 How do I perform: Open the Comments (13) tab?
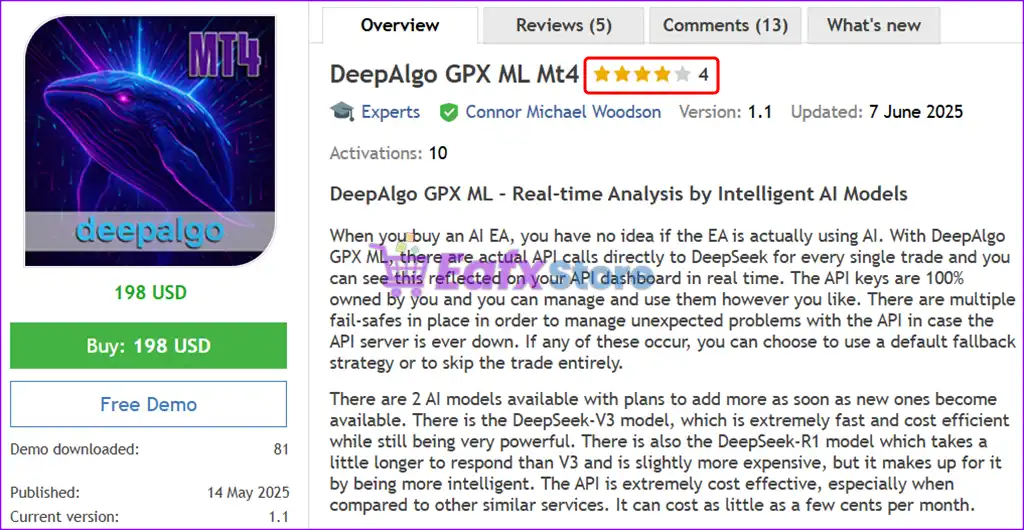point(725,25)
